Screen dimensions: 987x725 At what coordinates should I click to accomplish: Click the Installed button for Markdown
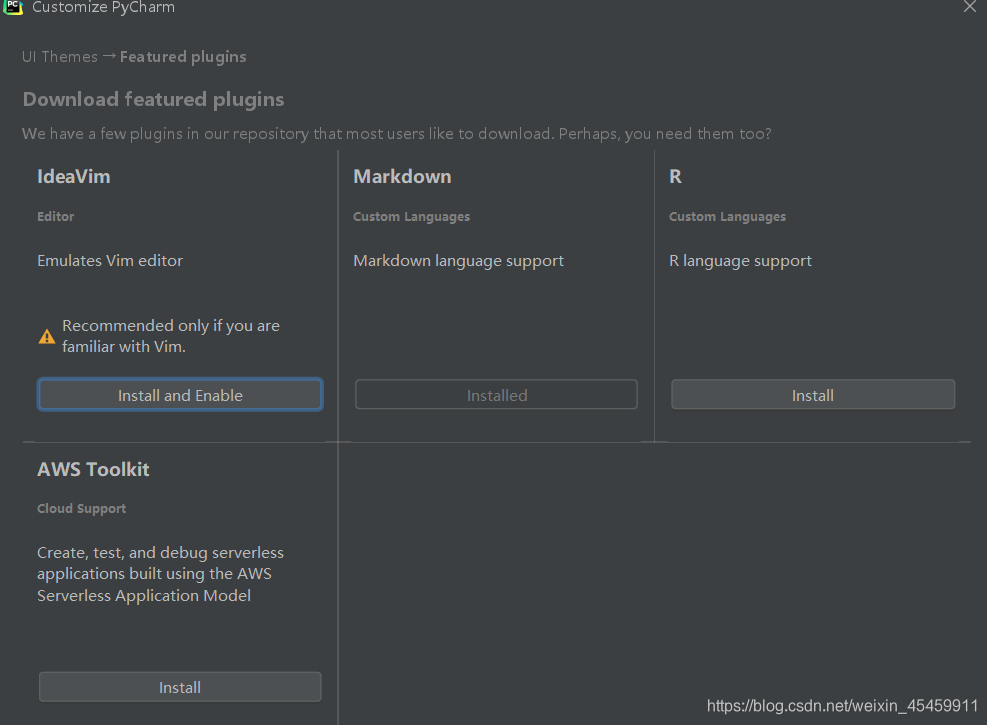point(496,395)
